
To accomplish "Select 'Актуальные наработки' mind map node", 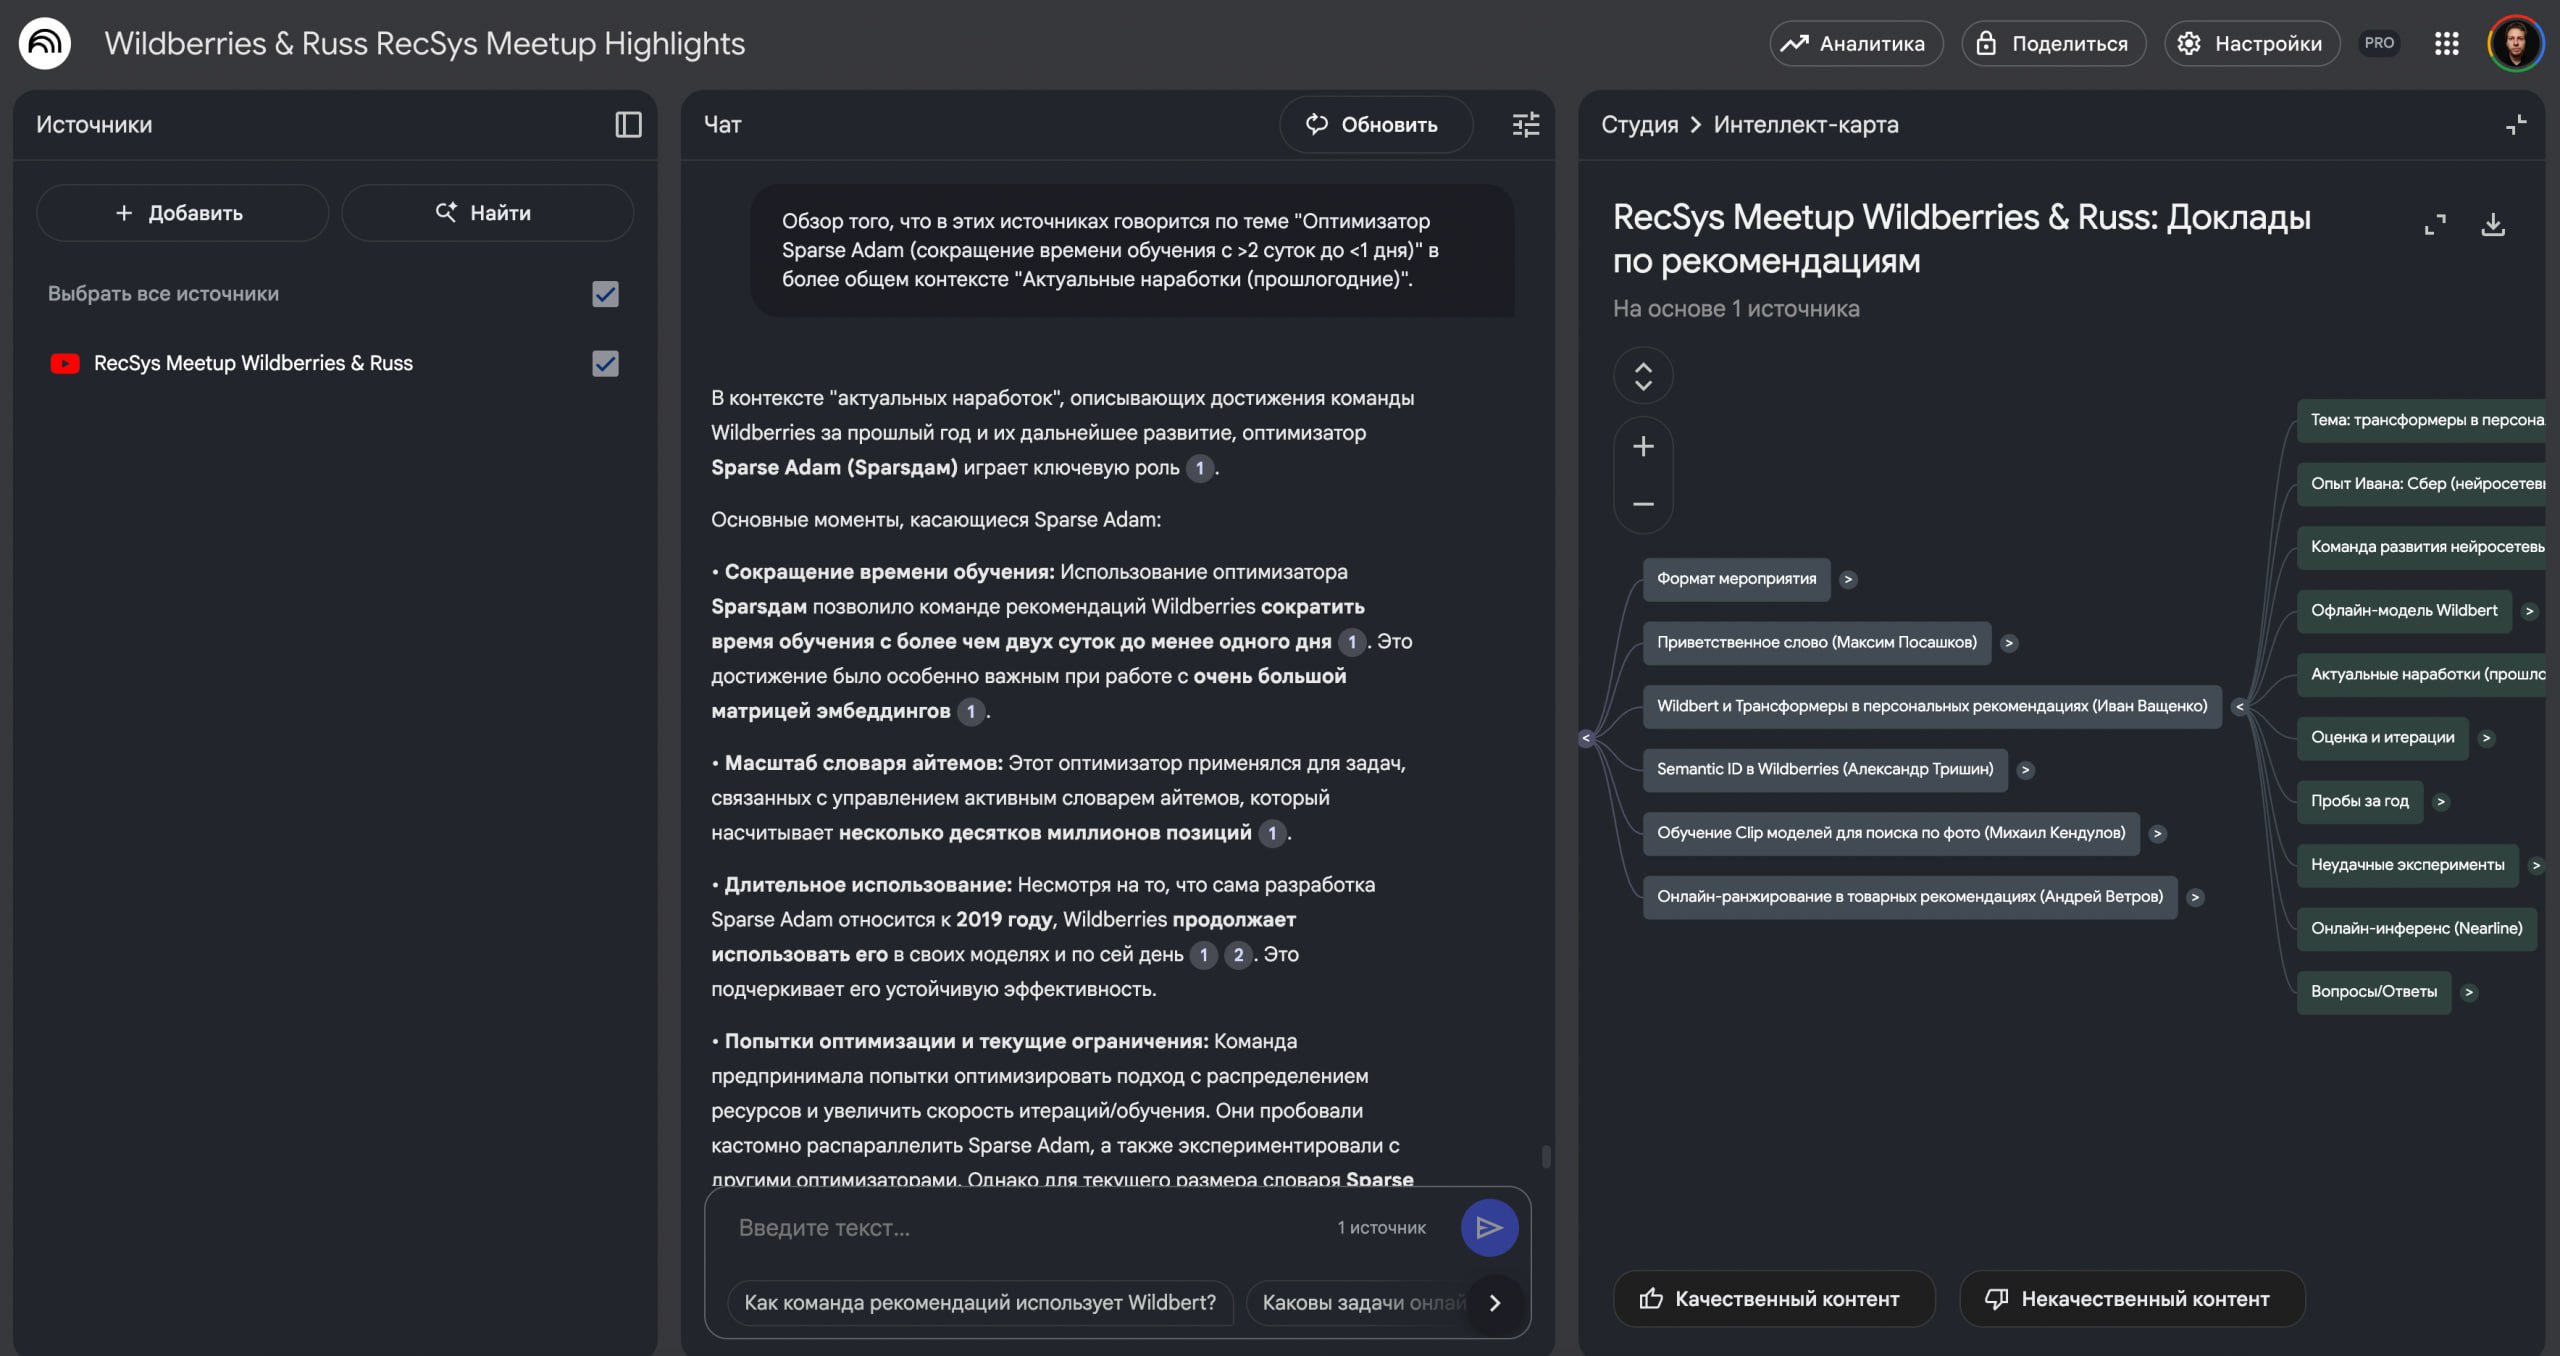I will pos(2422,674).
